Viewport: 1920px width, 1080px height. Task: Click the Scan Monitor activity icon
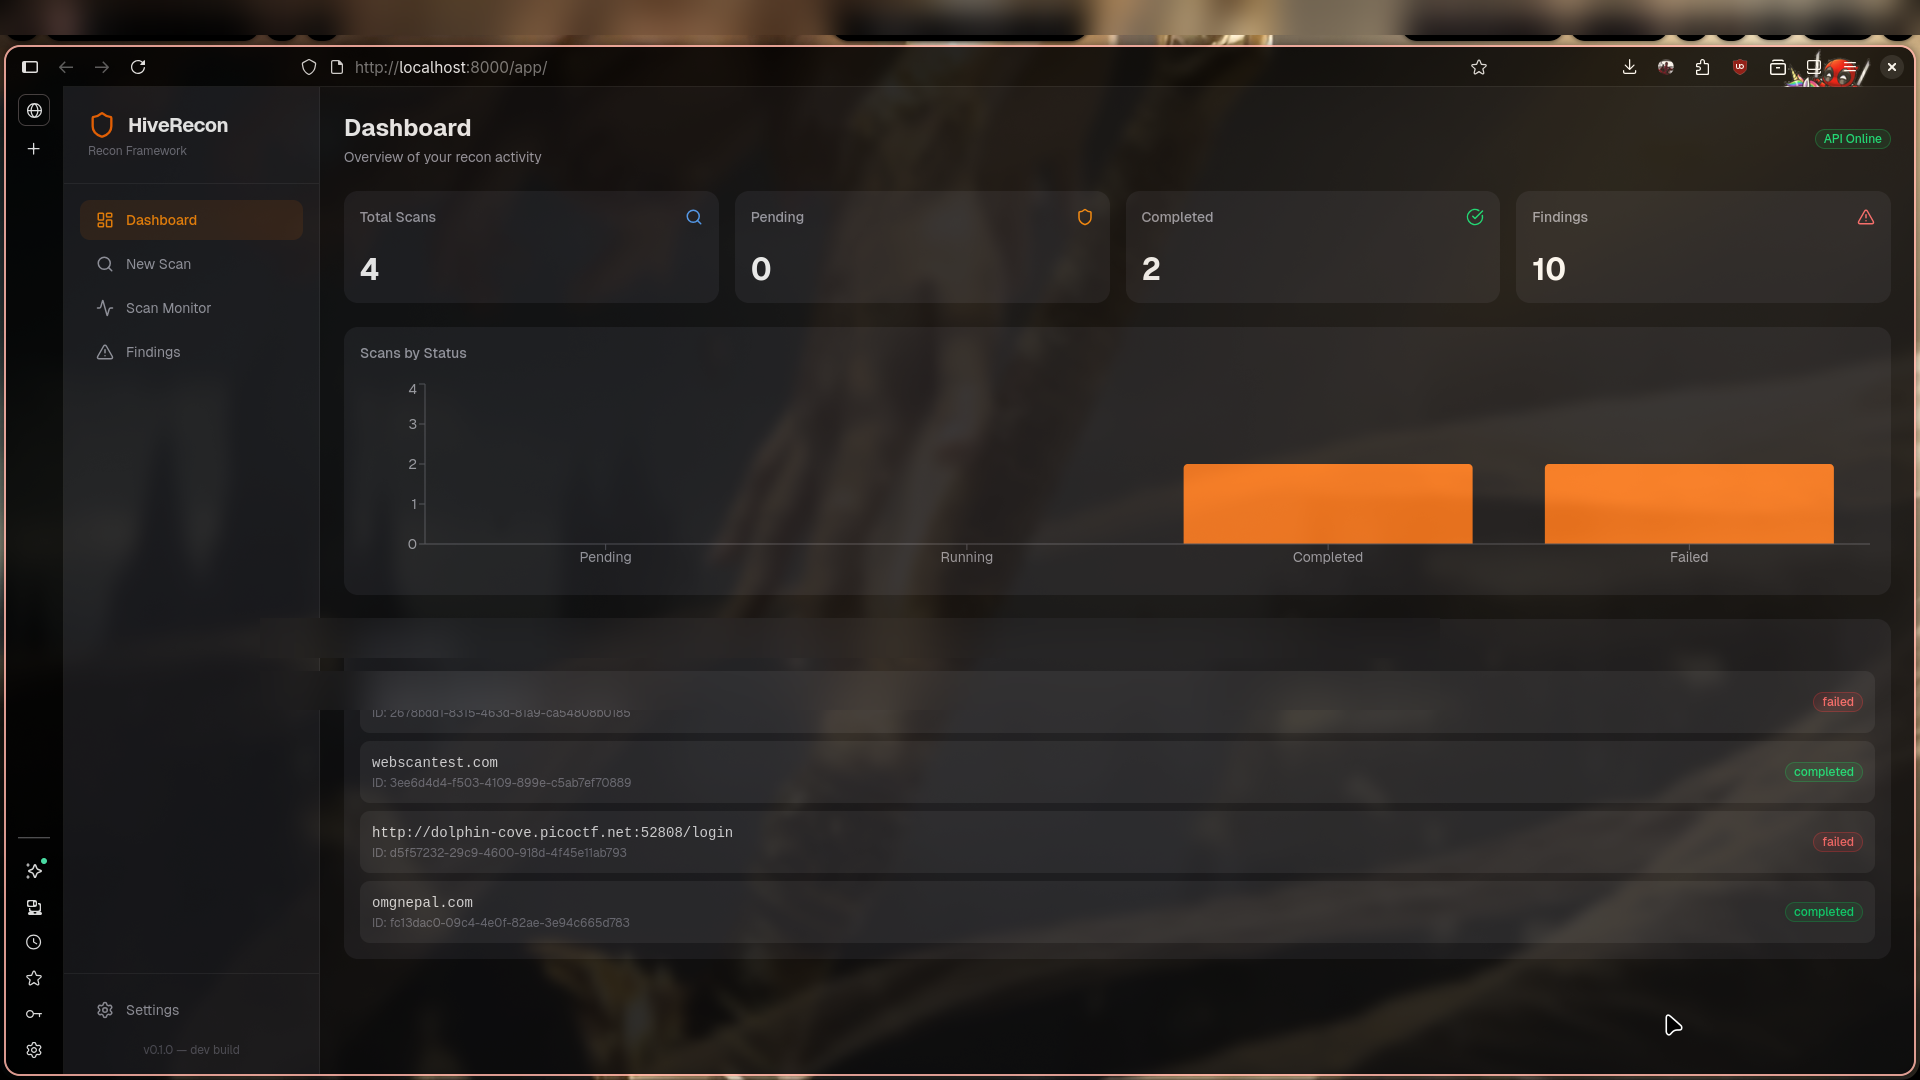pyautogui.click(x=105, y=308)
